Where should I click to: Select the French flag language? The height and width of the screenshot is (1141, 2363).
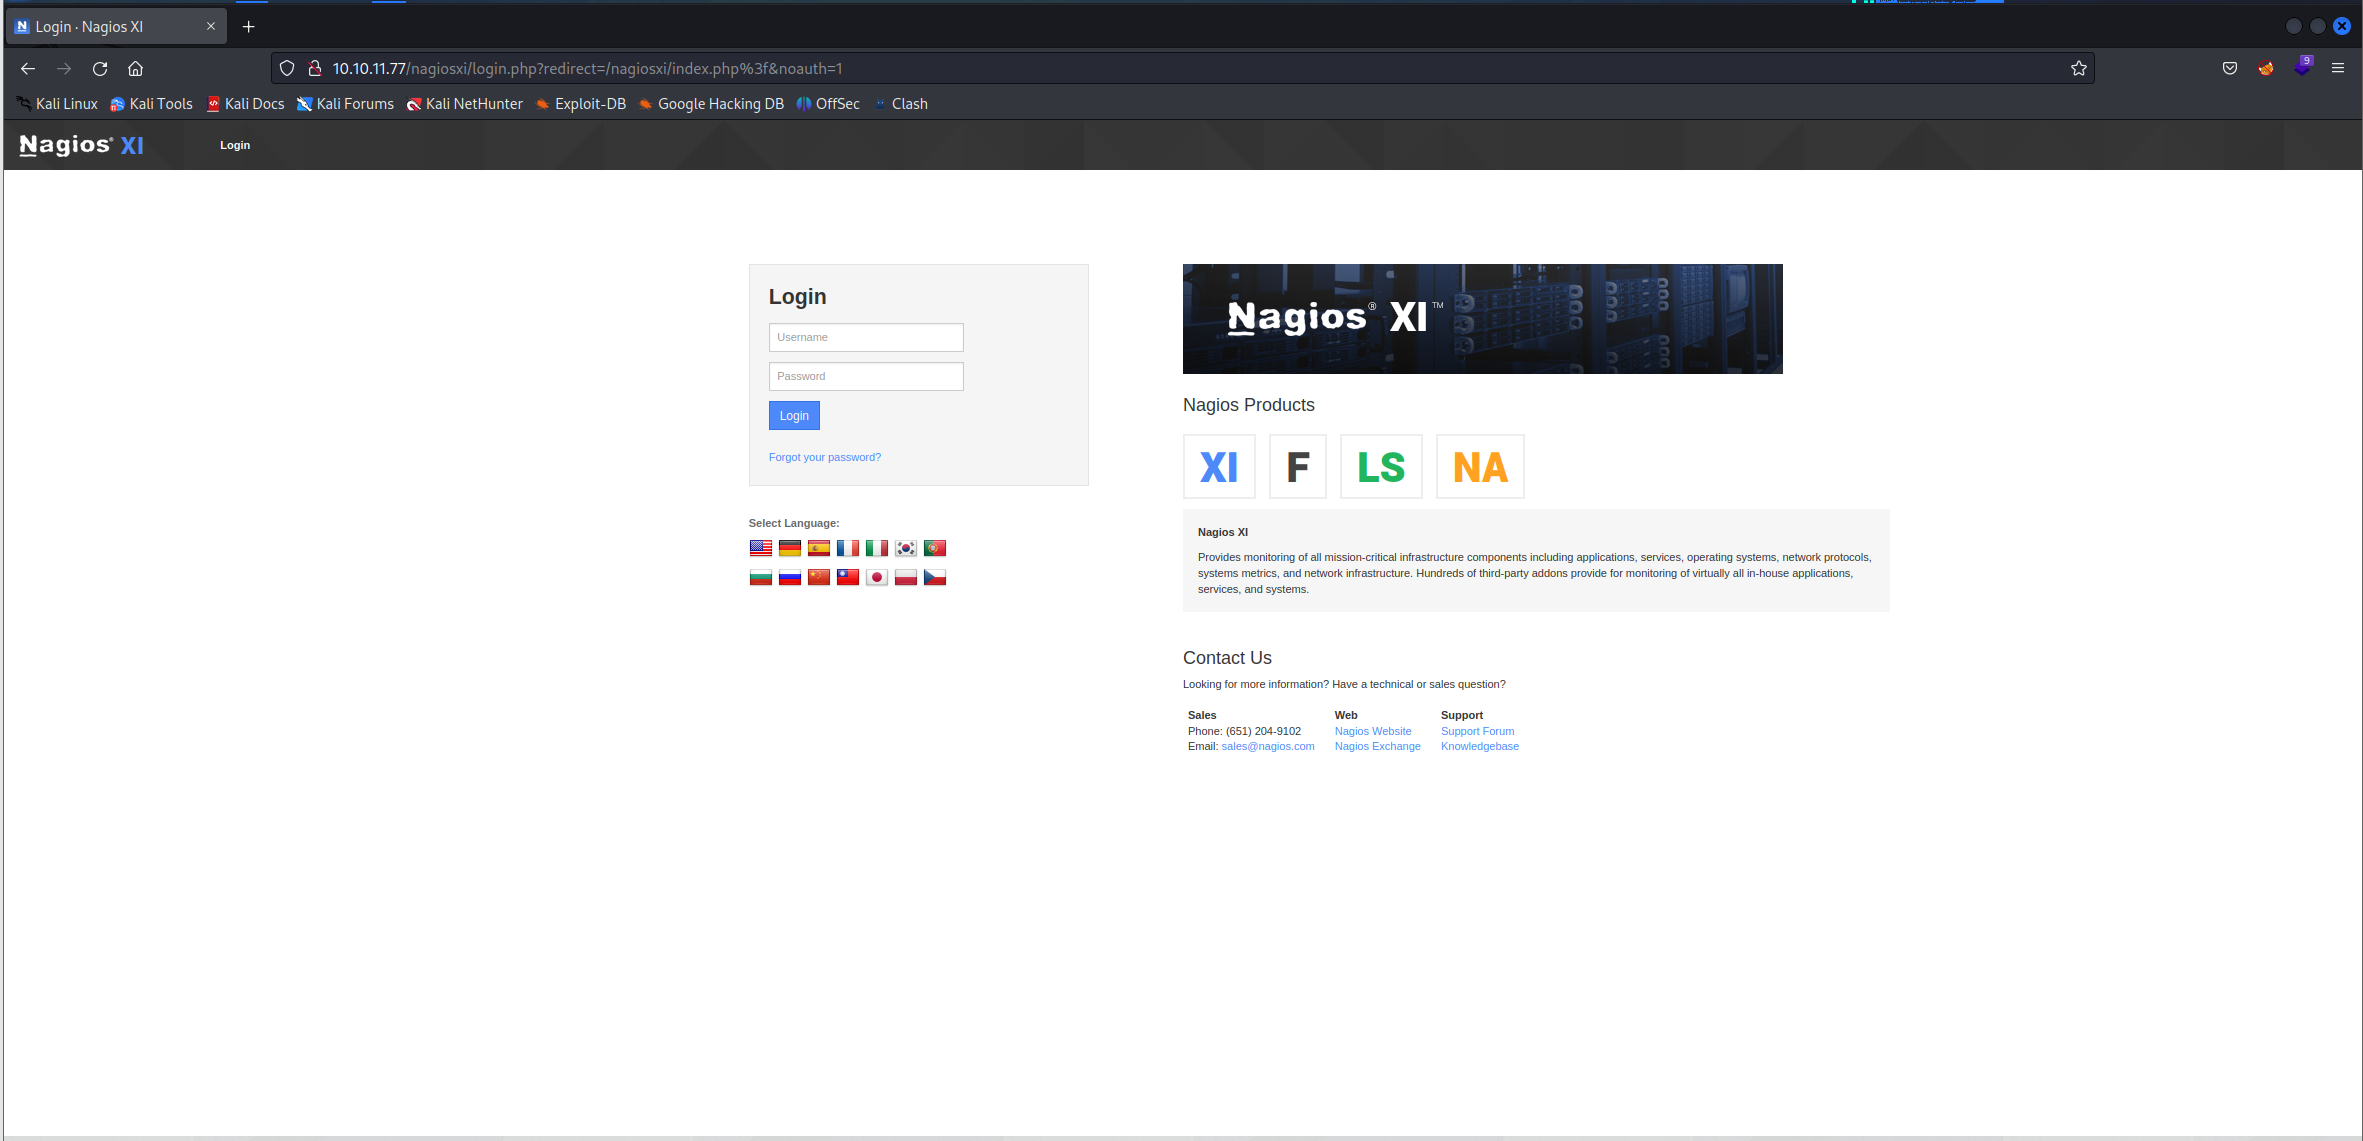tap(847, 548)
